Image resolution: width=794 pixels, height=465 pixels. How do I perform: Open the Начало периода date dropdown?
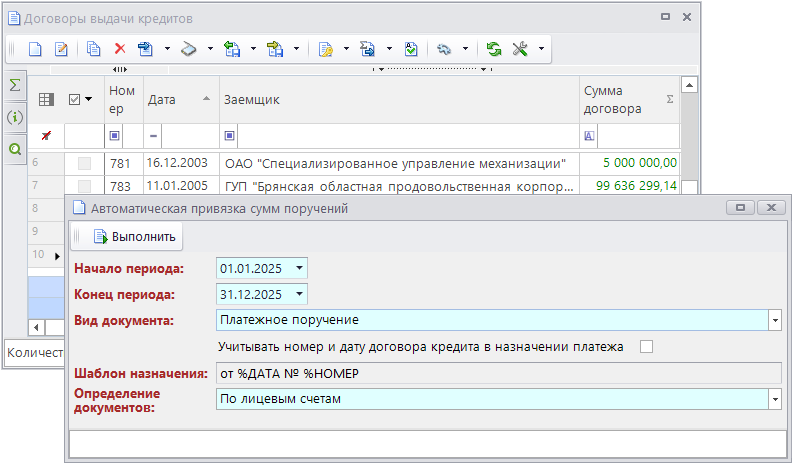(299, 268)
